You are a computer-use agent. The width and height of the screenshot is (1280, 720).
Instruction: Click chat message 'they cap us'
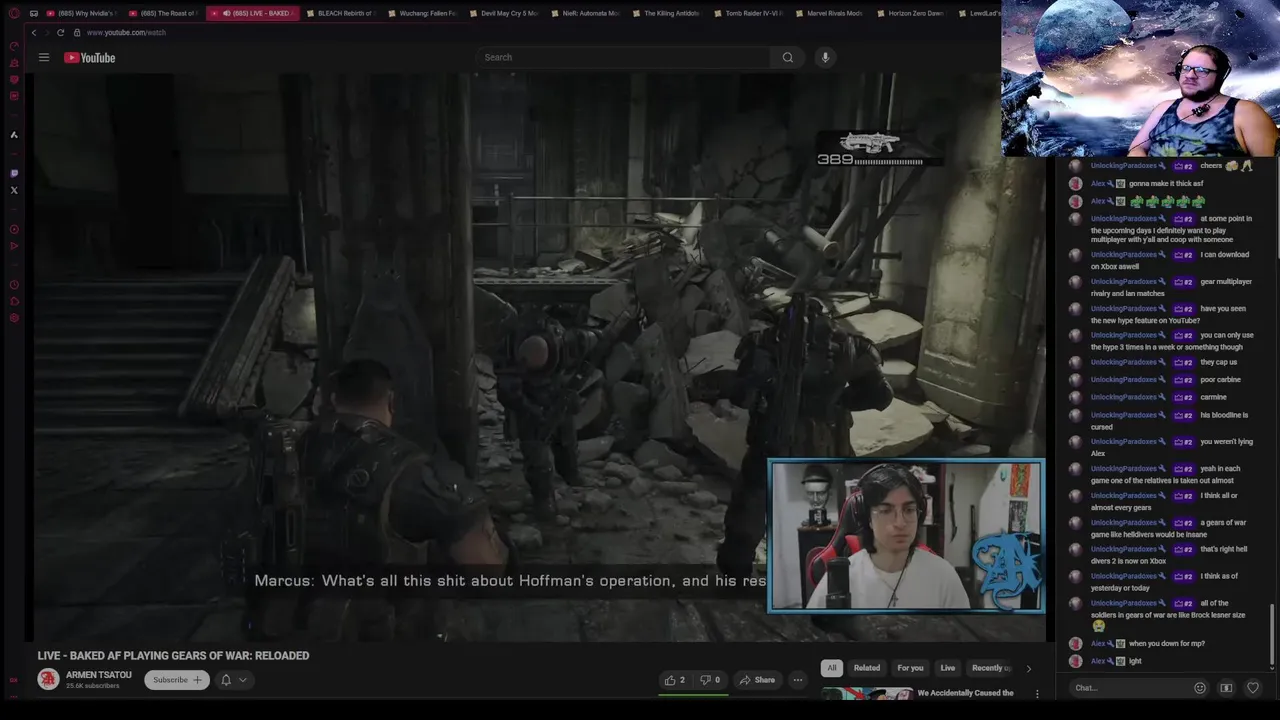pyautogui.click(x=1218, y=362)
